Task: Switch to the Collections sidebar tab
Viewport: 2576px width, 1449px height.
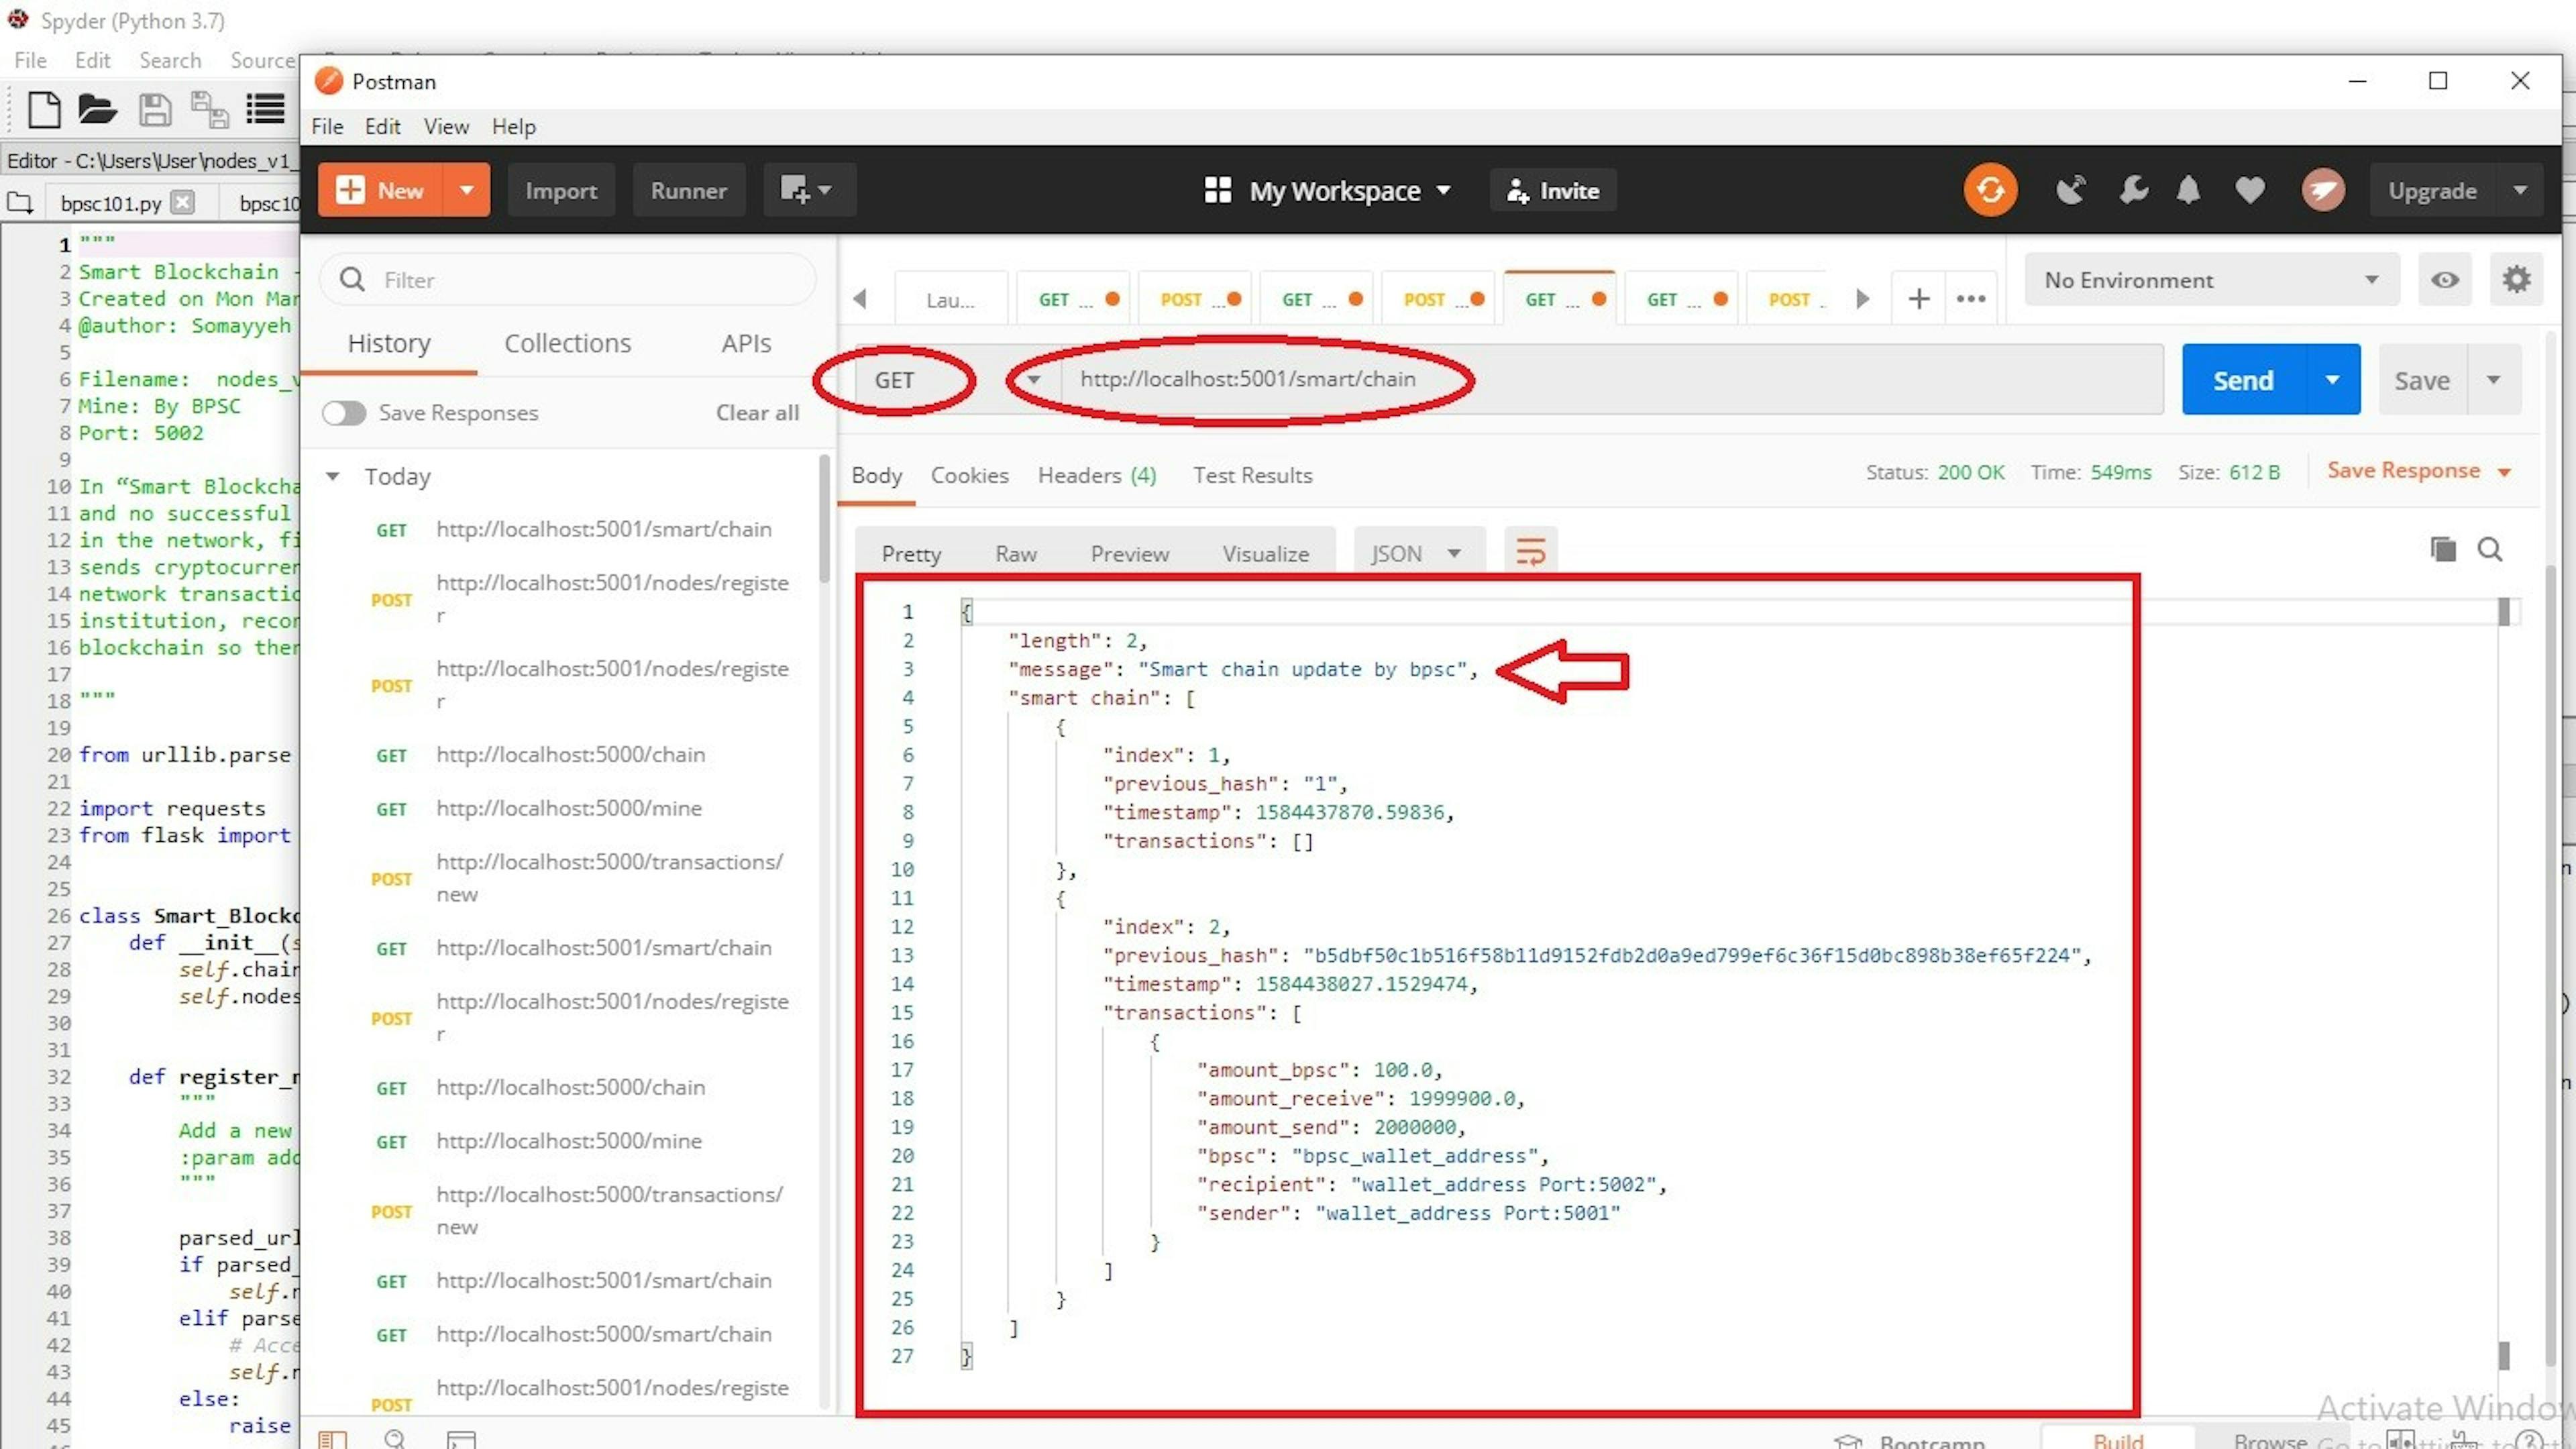Action: click(x=567, y=343)
